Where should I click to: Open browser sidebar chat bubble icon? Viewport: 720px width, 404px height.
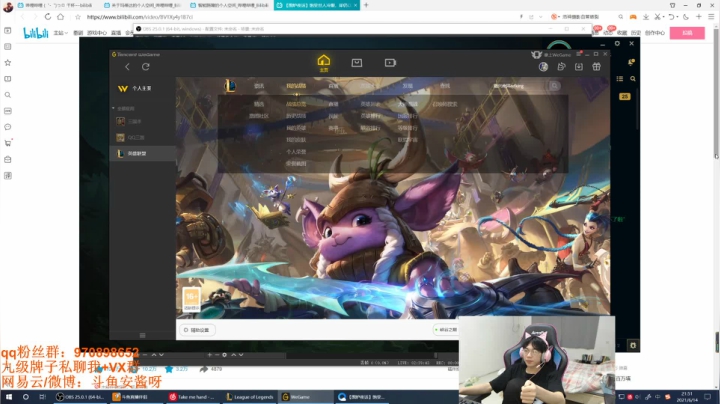(7, 127)
